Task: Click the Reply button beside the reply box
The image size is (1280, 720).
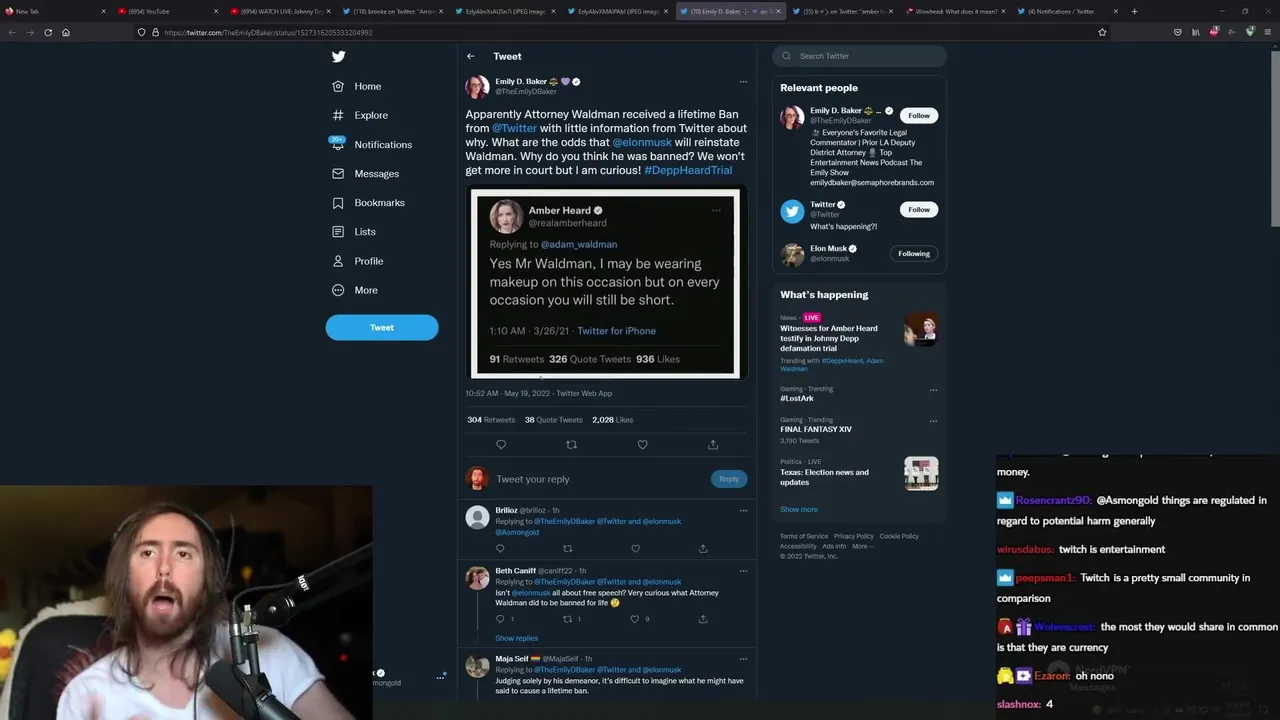Action: click(729, 479)
